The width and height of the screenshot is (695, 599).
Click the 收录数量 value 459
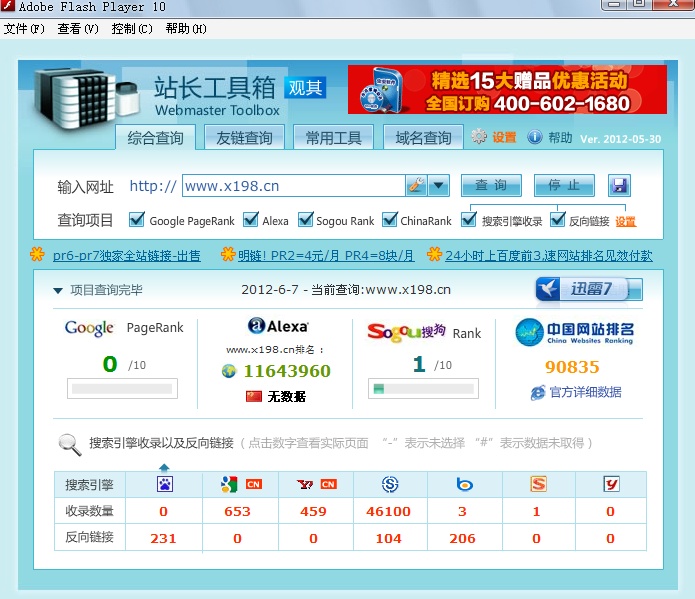pos(313,511)
